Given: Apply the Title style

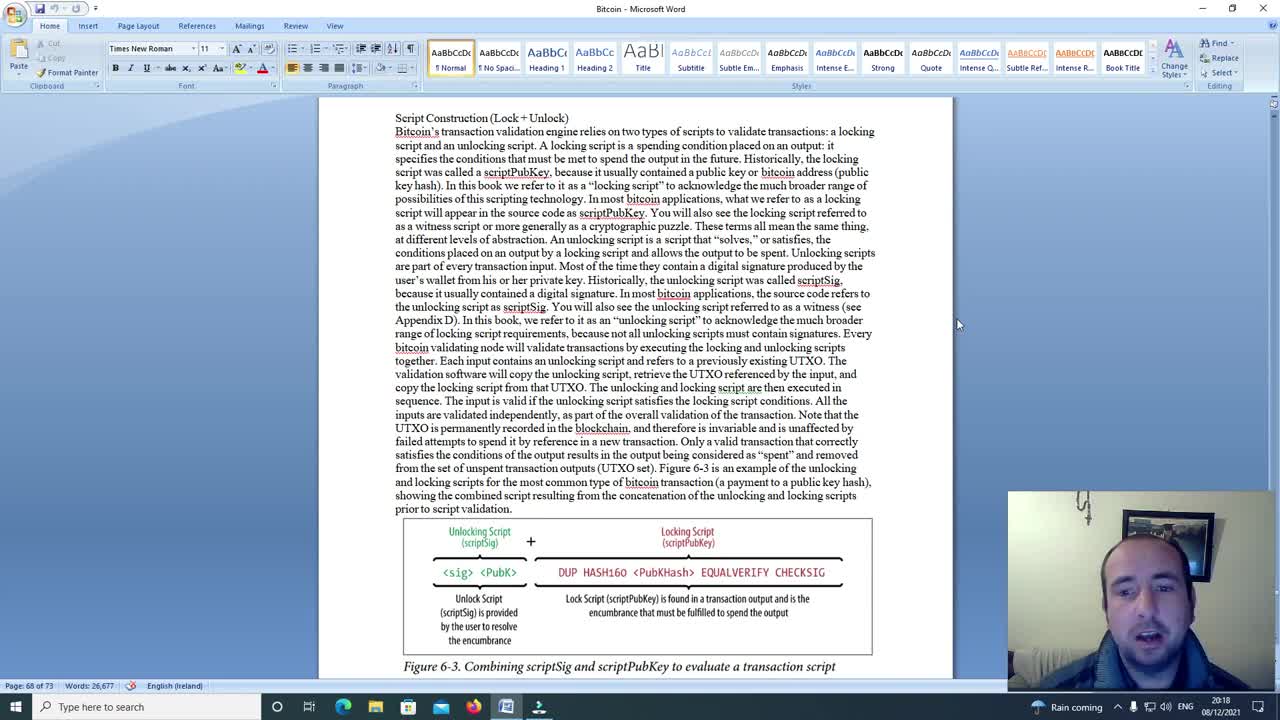Looking at the screenshot, I should (643, 58).
